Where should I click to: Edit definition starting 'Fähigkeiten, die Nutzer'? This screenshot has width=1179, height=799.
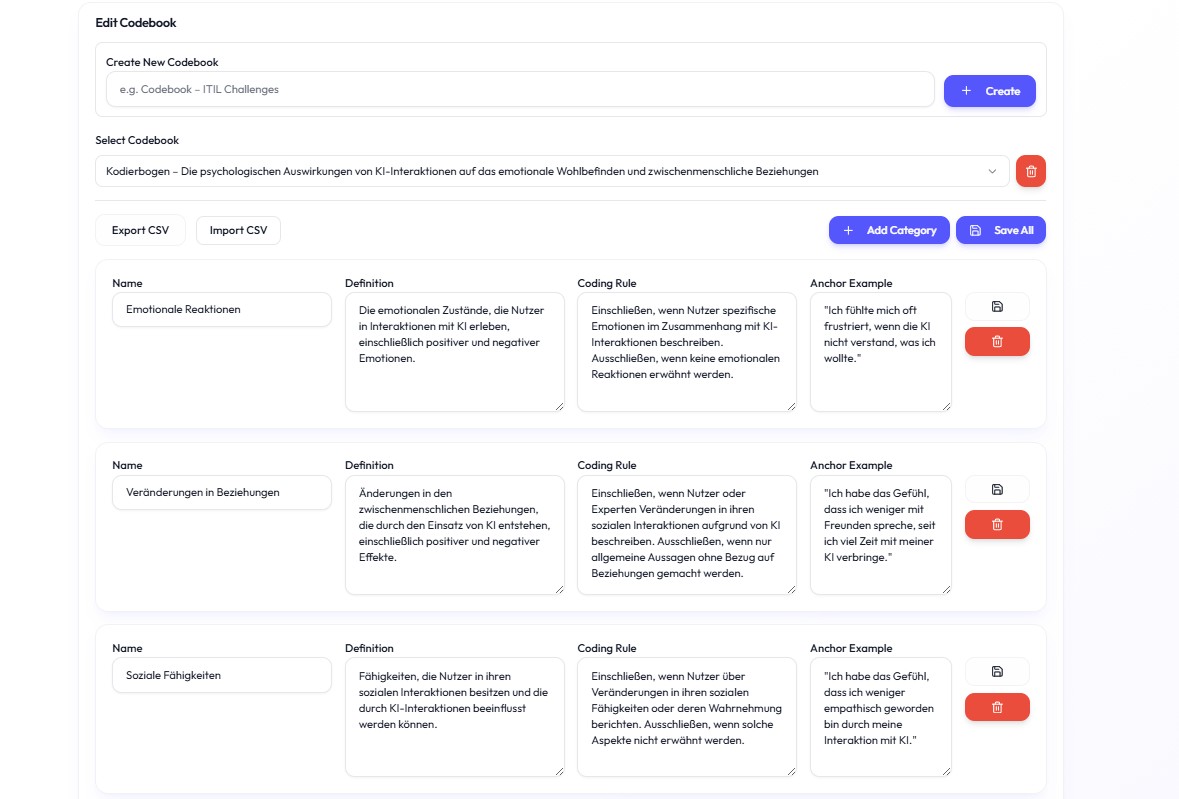tap(454, 717)
